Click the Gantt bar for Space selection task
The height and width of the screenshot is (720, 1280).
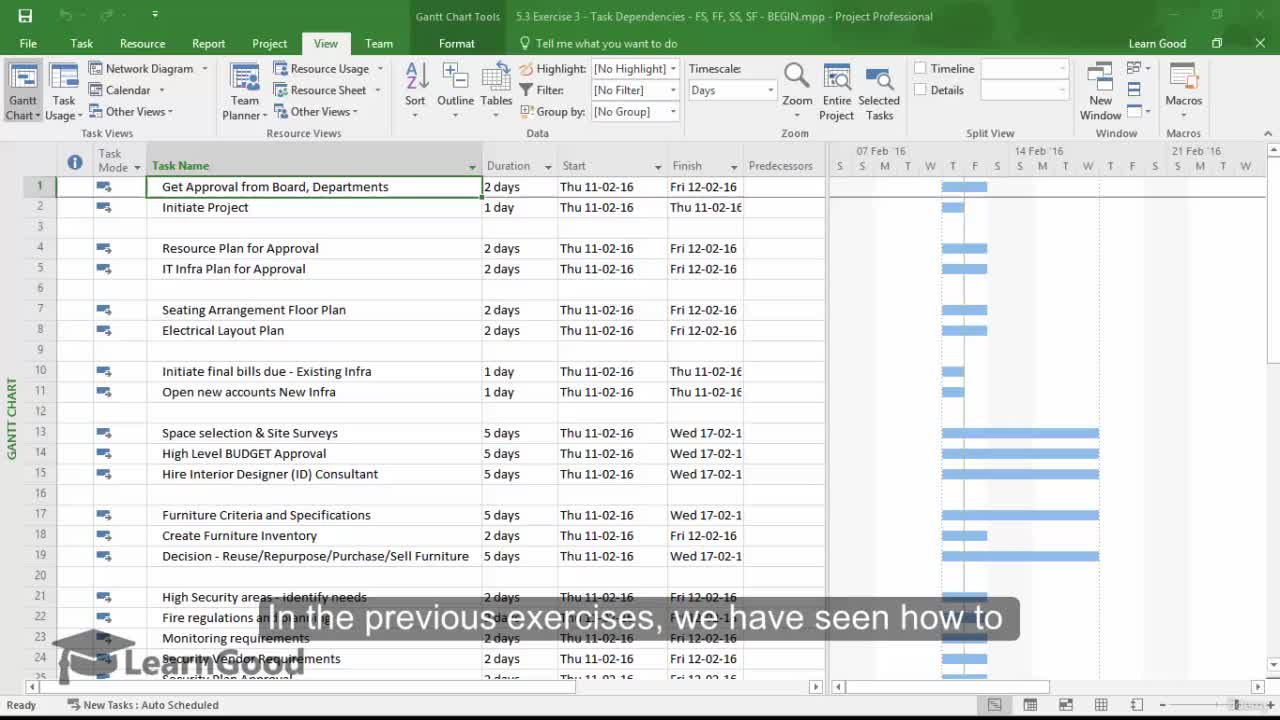coord(1020,433)
